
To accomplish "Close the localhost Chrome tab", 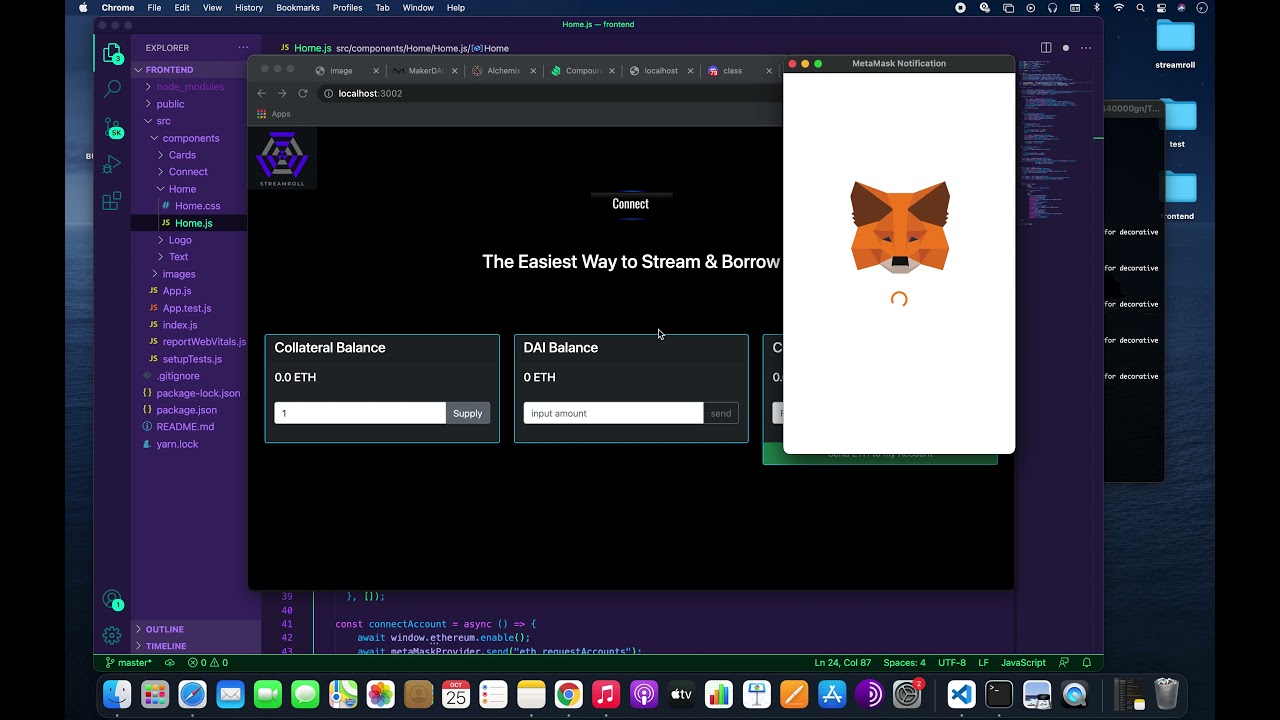I will [690, 71].
